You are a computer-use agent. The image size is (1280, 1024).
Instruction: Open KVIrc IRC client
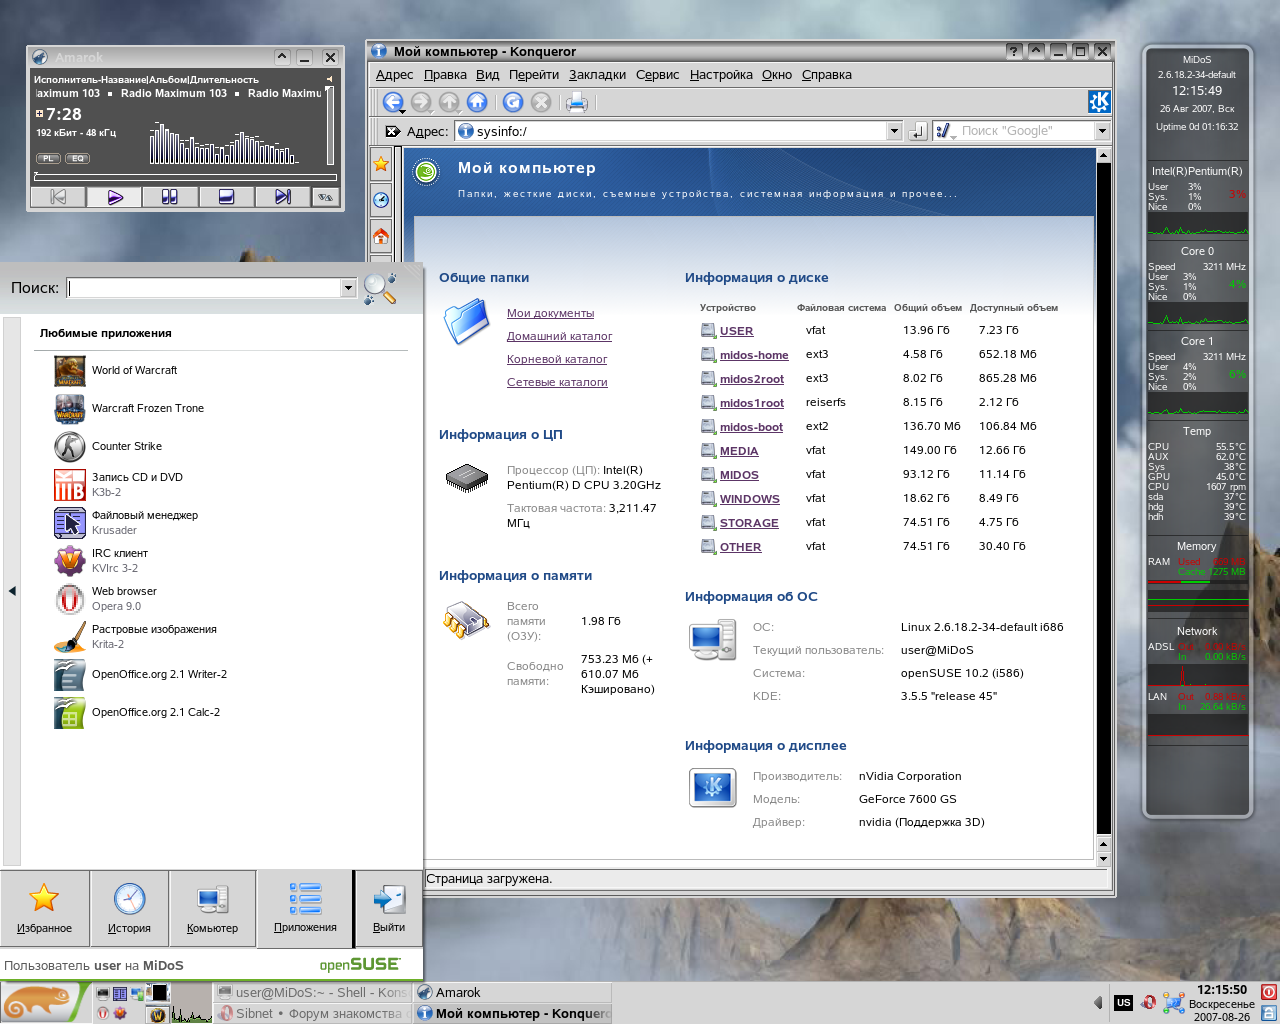[x=101, y=560]
